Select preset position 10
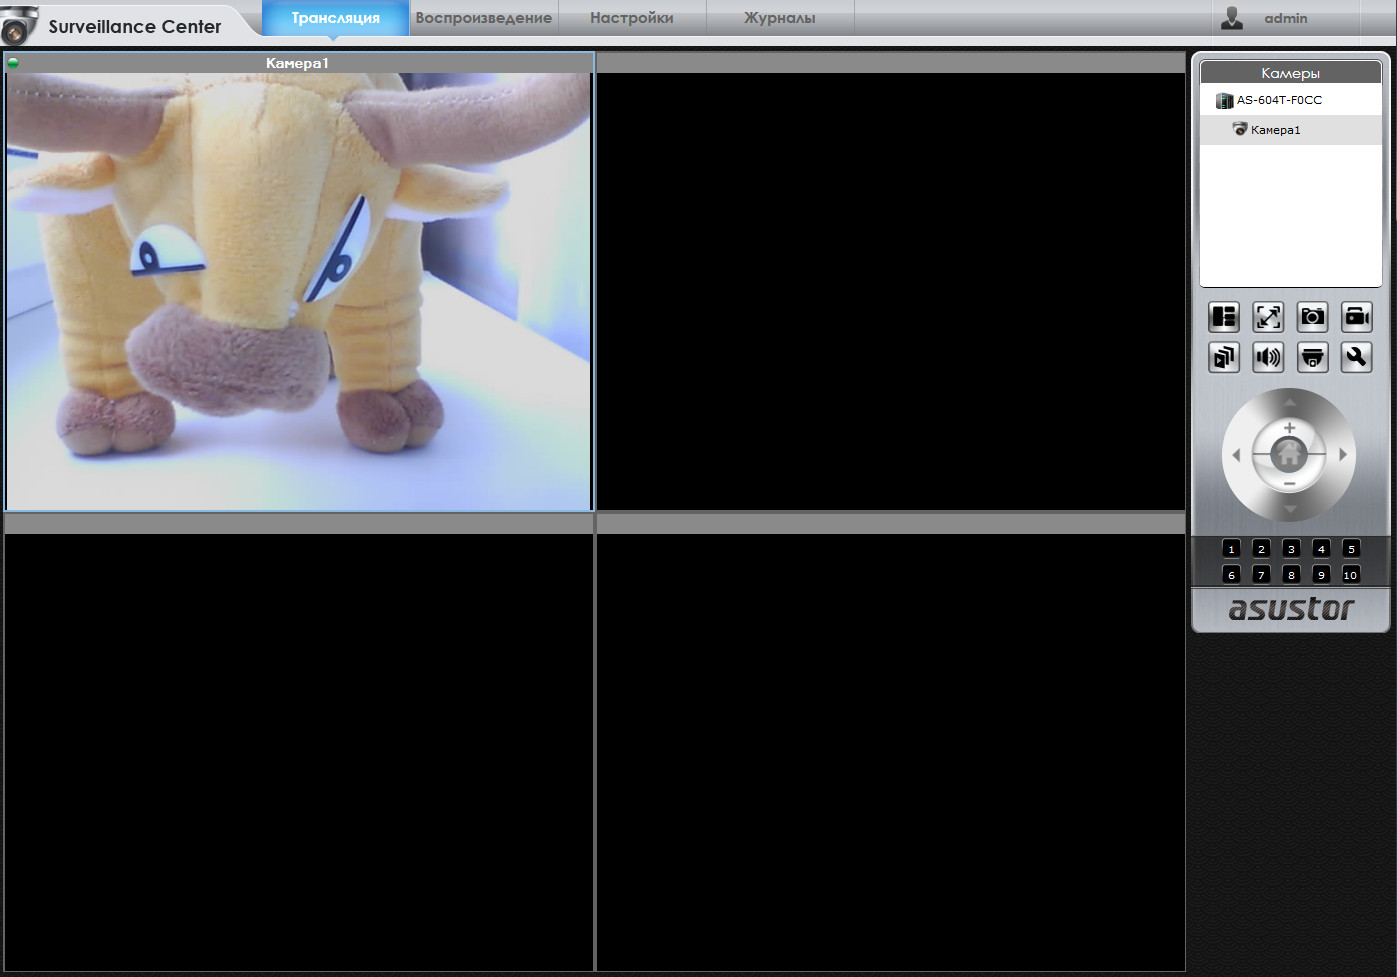The height and width of the screenshot is (977, 1397). 1350,575
